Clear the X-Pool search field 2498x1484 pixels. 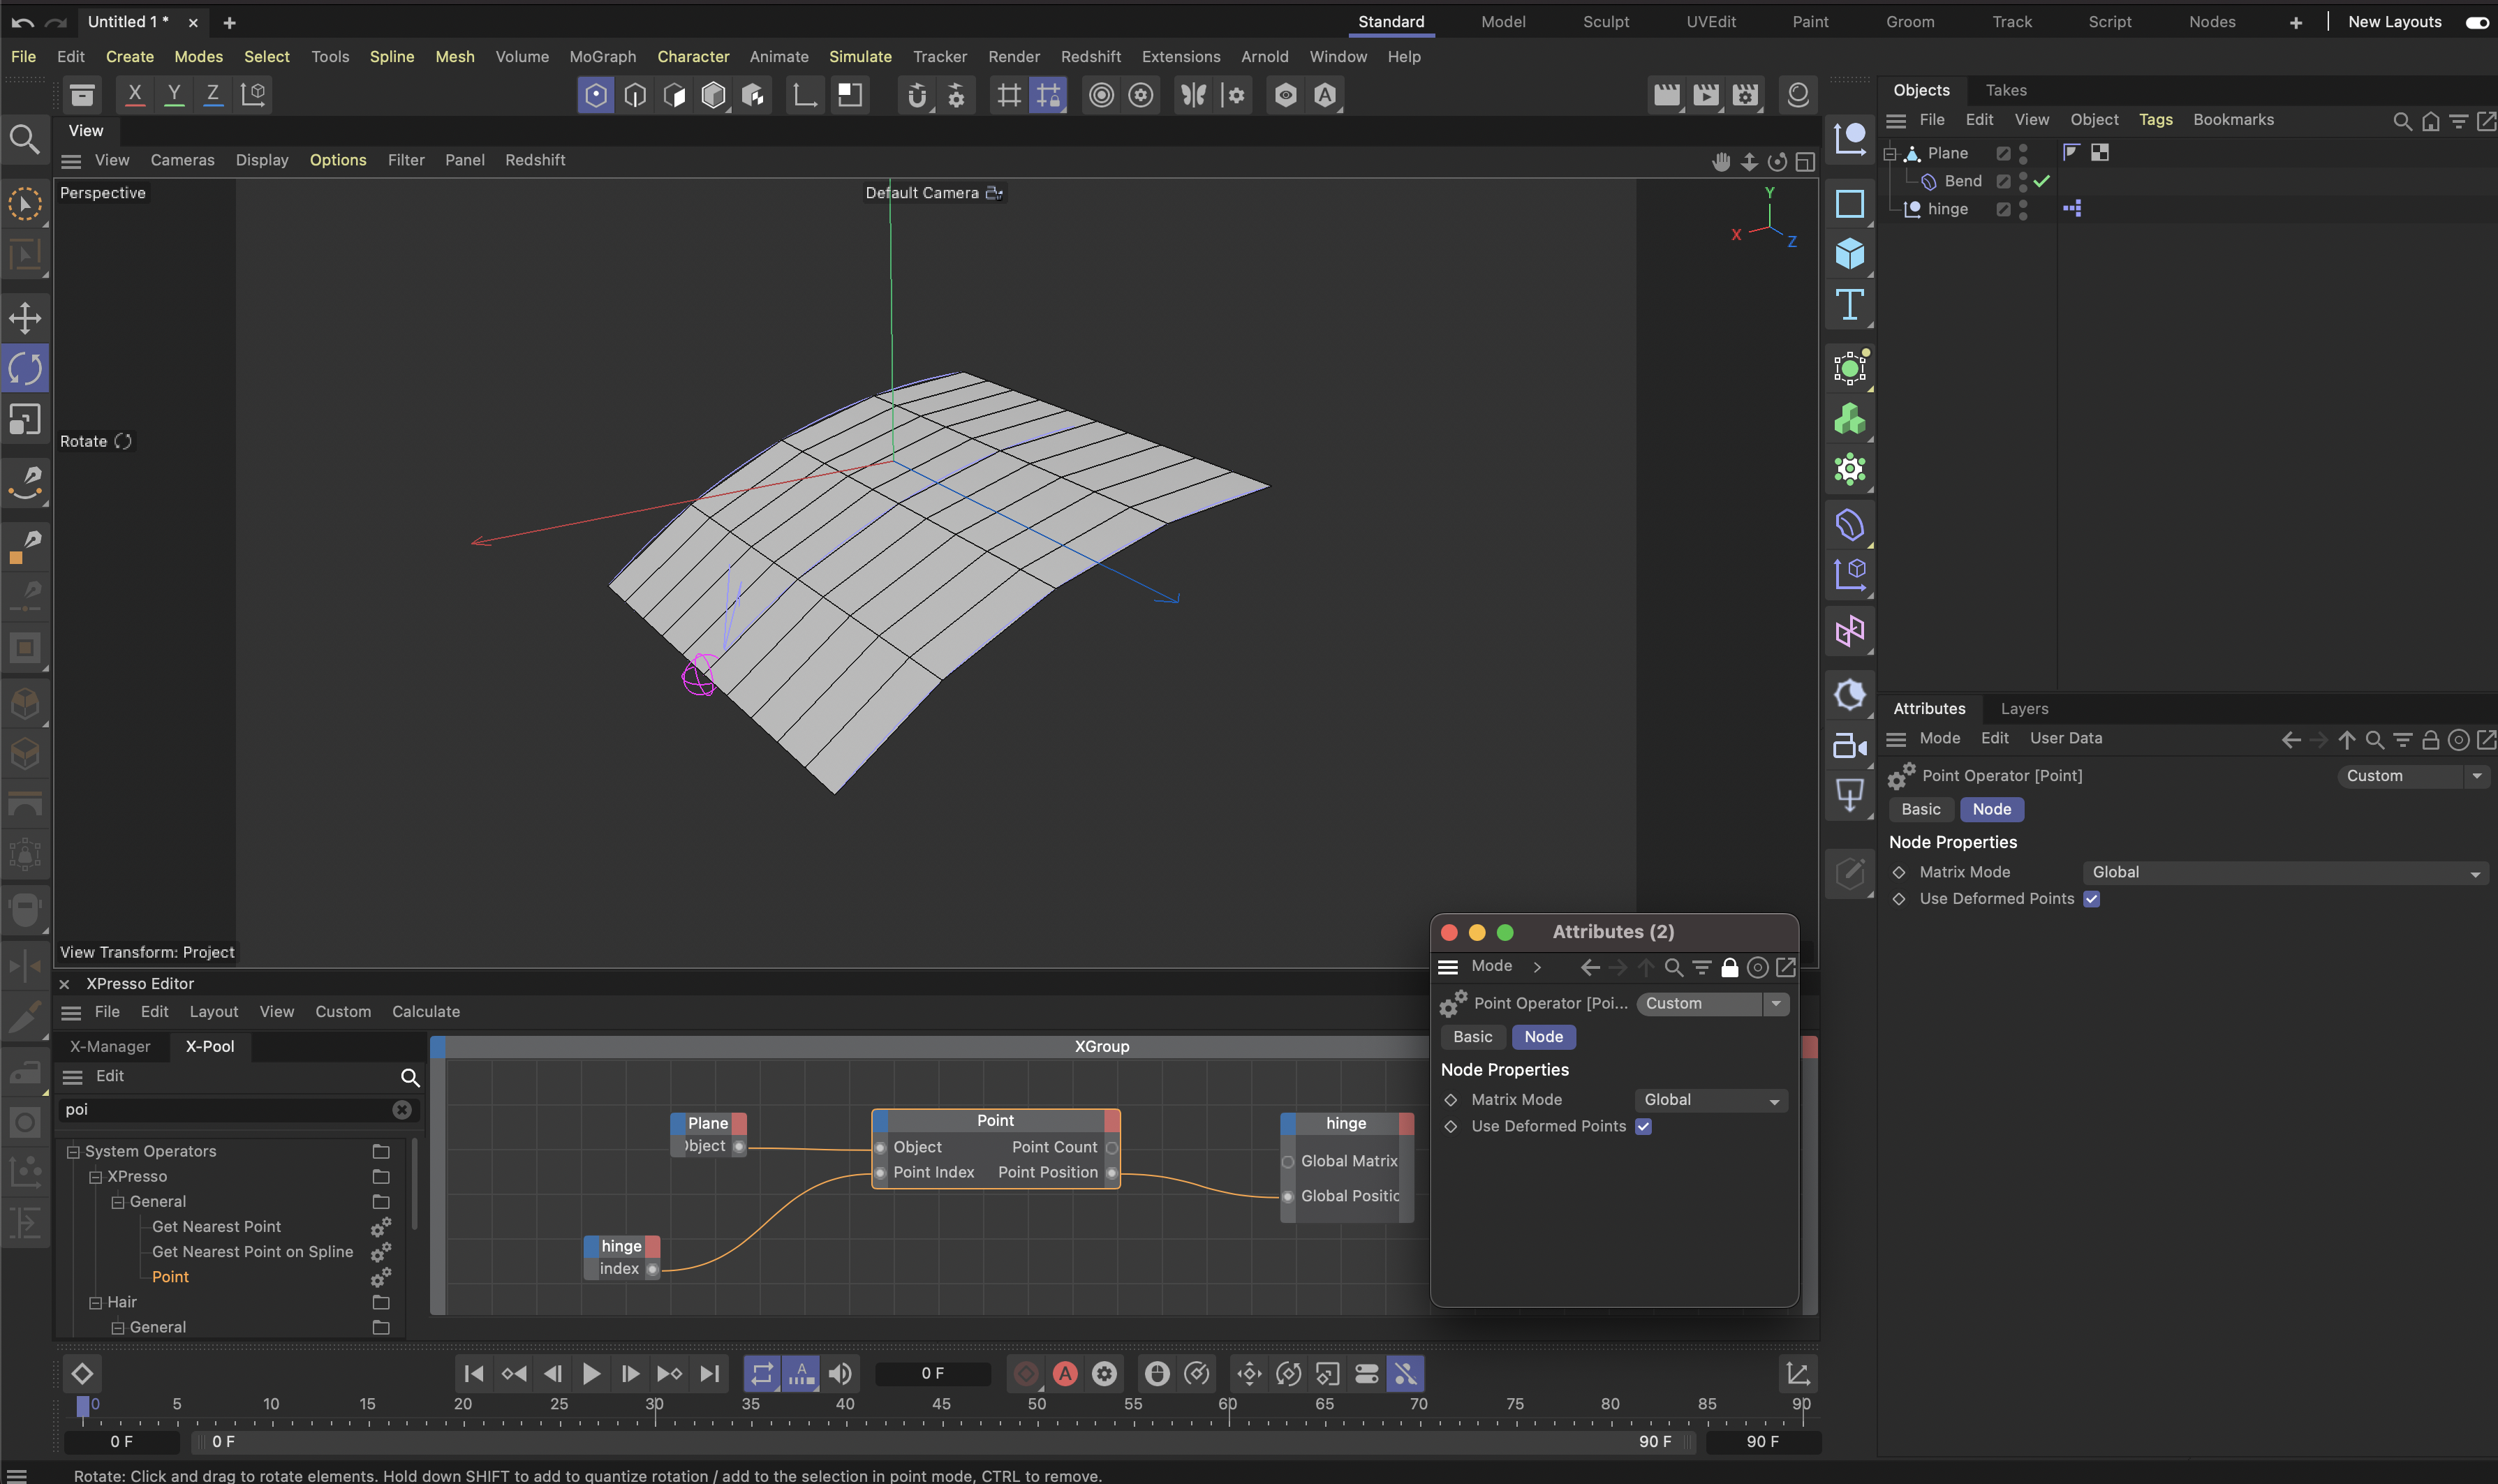pyautogui.click(x=402, y=1110)
